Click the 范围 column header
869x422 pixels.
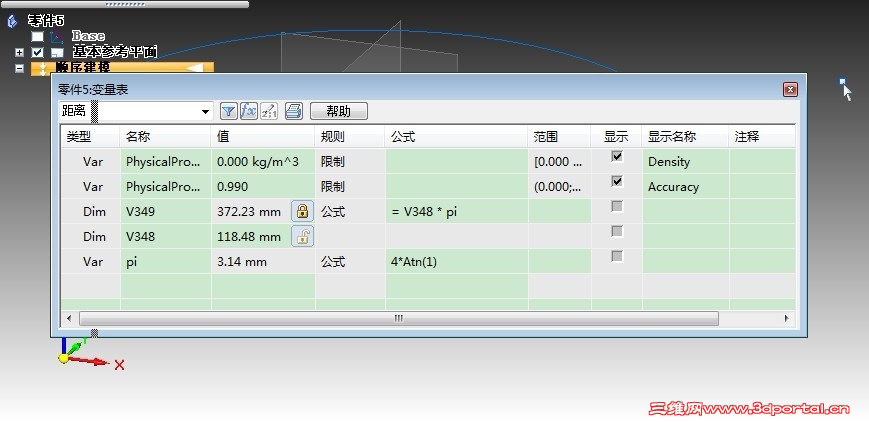click(x=559, y=136)
